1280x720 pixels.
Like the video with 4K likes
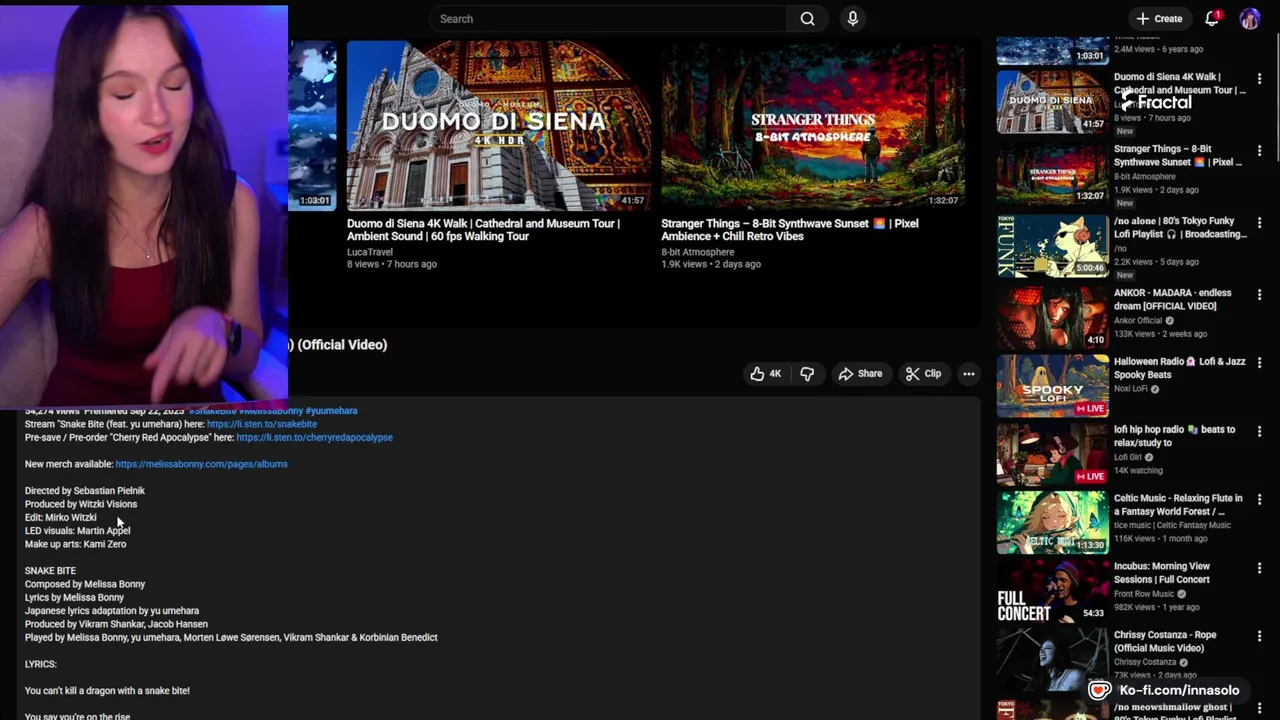766,374
